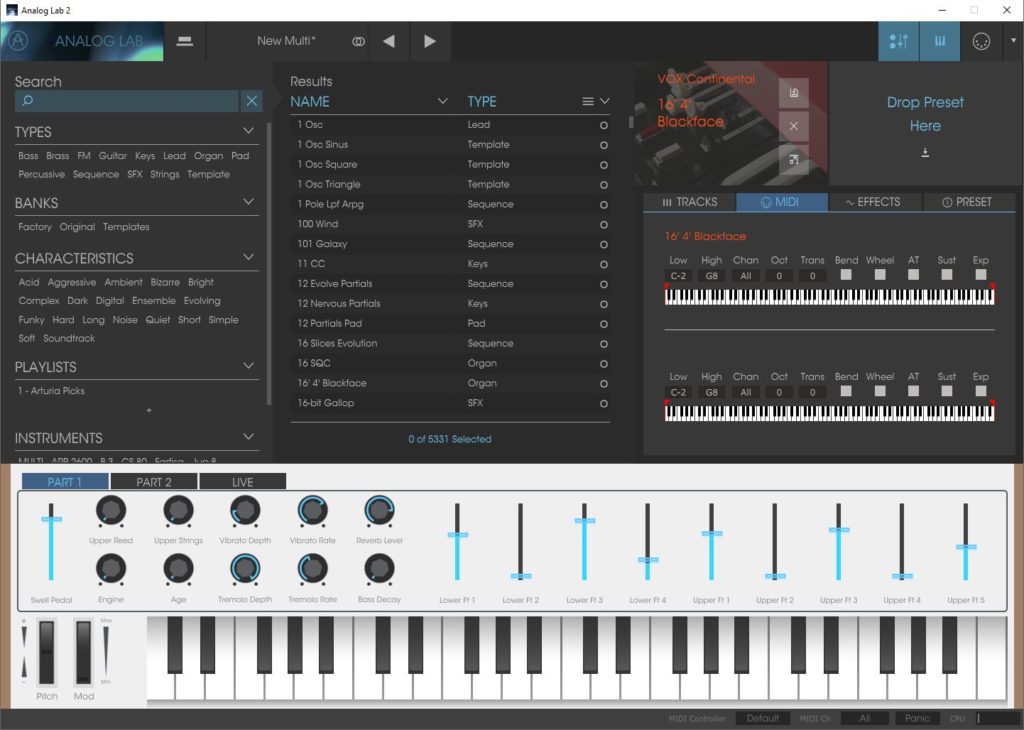The height and width of the screenshot is (730, 1024).
Task: Open the MIDI settings plug icon
Action: (981, 41)
